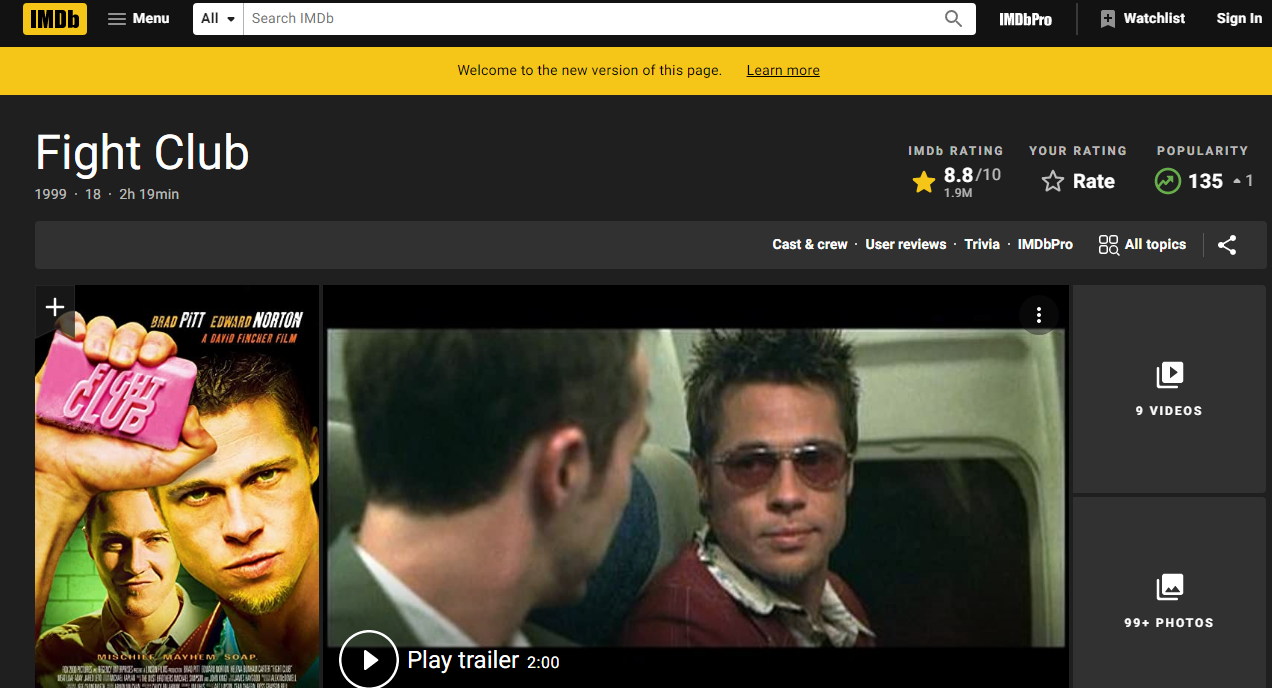Screen dimensions: 1272x688
Task: Click the Fight Club poster image
Action: tap(177, 486)
